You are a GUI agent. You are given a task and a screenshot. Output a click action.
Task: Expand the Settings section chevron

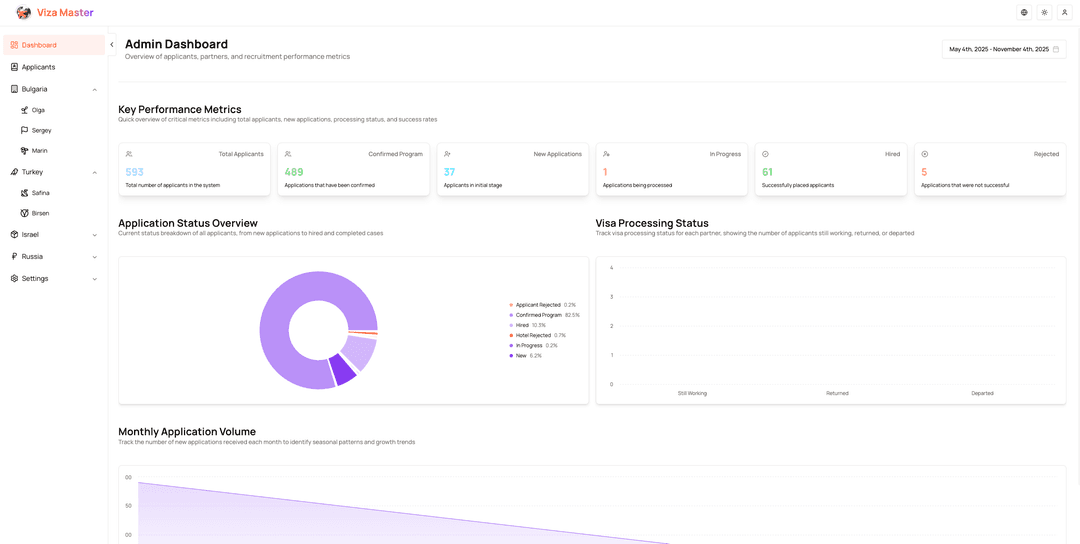95,279
